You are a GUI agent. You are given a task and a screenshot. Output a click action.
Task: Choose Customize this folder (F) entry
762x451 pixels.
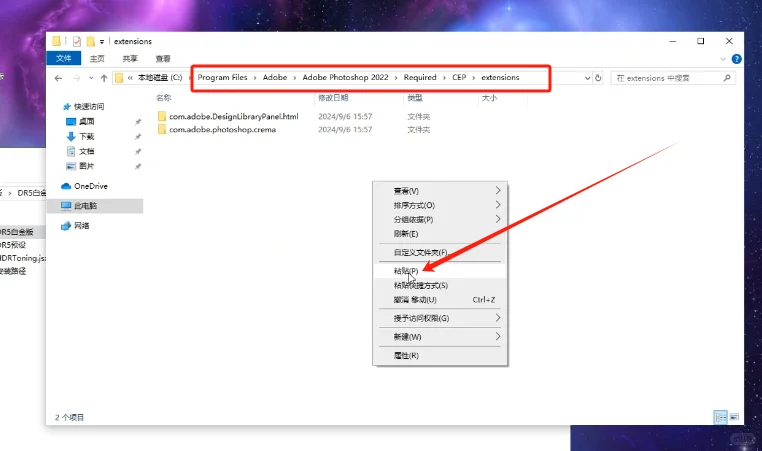pyautogui.click(x=440, y=252)
